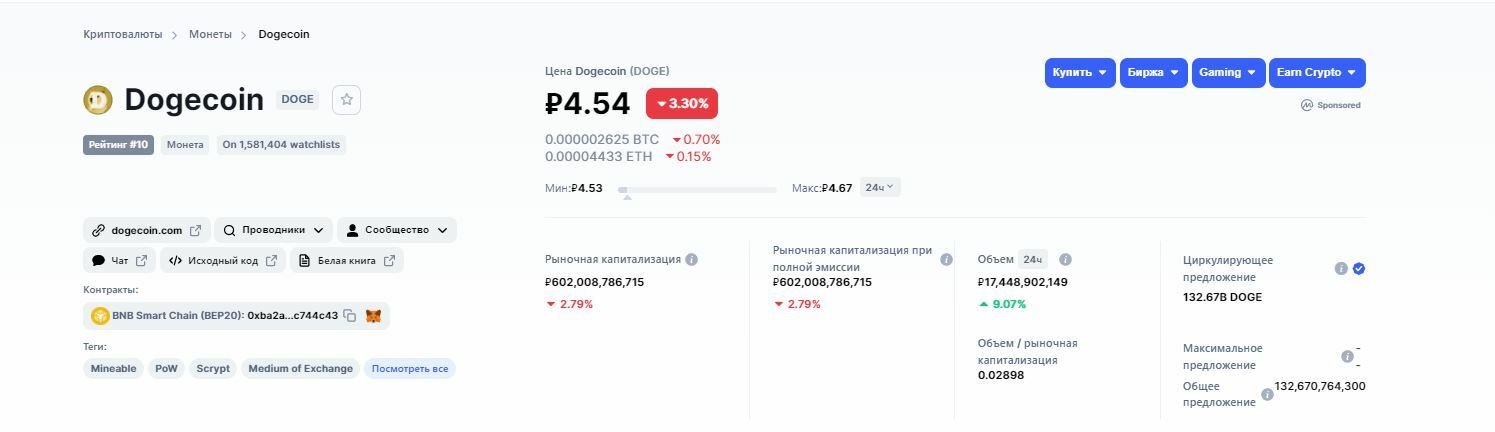The width and height of the screenshot is (1495, 432).
Task: Open the Купить menu
Action: click(1080, 73)
